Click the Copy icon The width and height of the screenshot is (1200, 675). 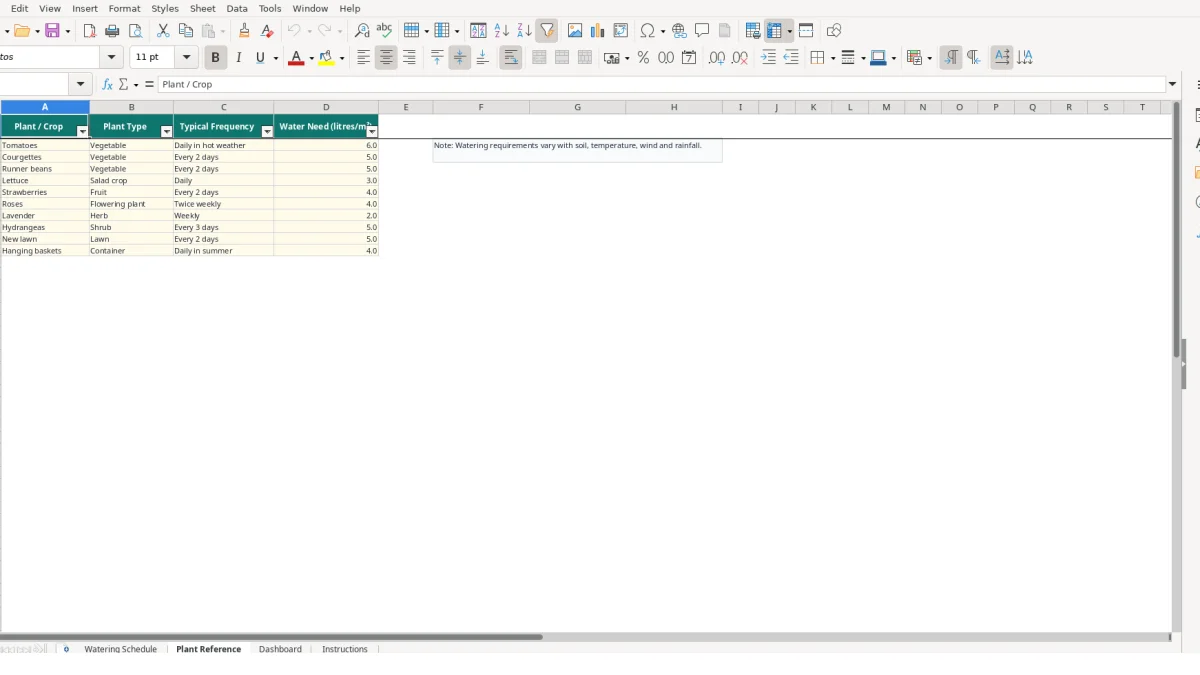coord(185,31)
